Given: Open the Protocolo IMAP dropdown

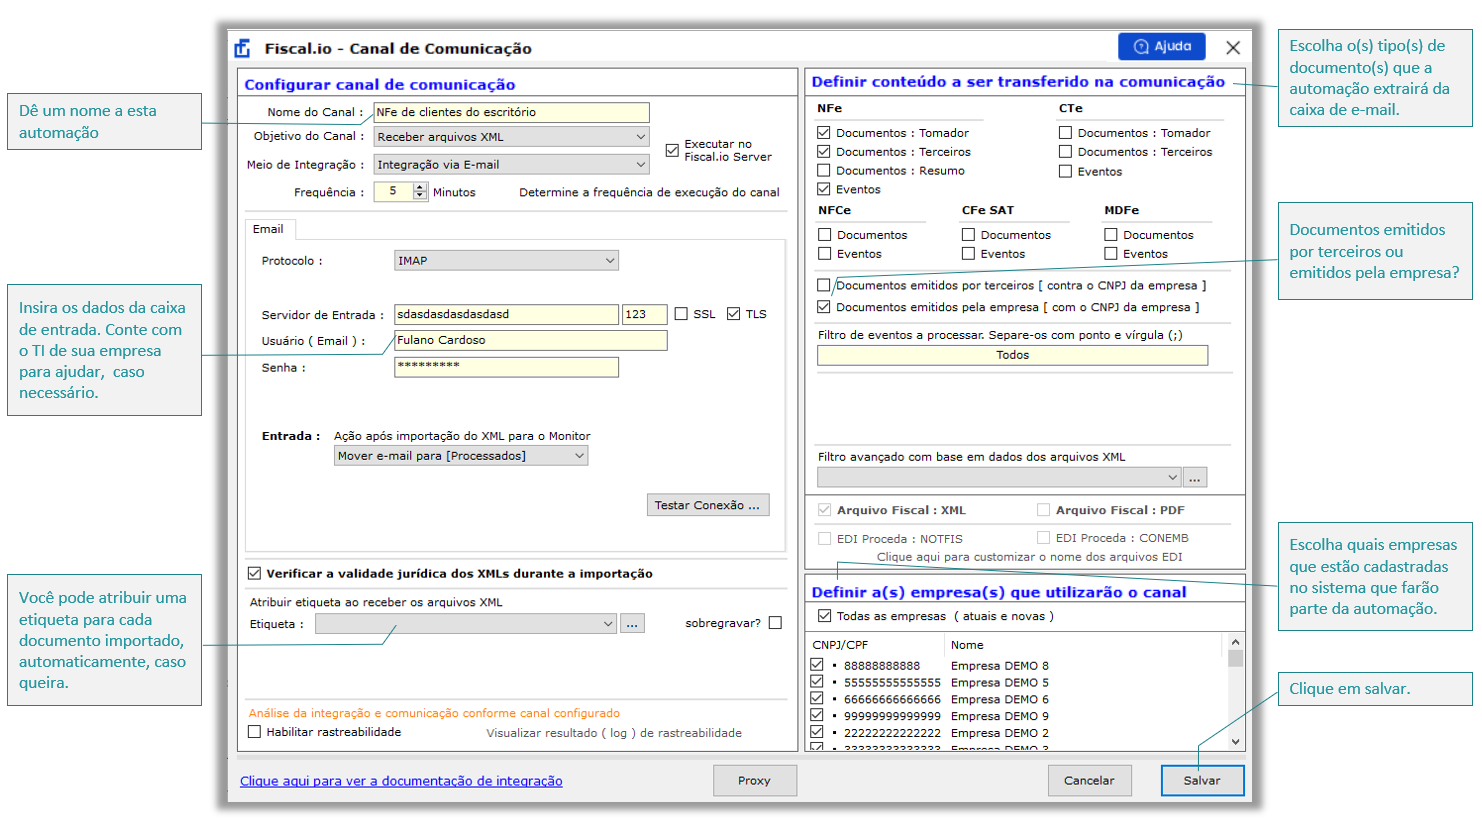Looking at the screenshot, I should coord(506,260).
